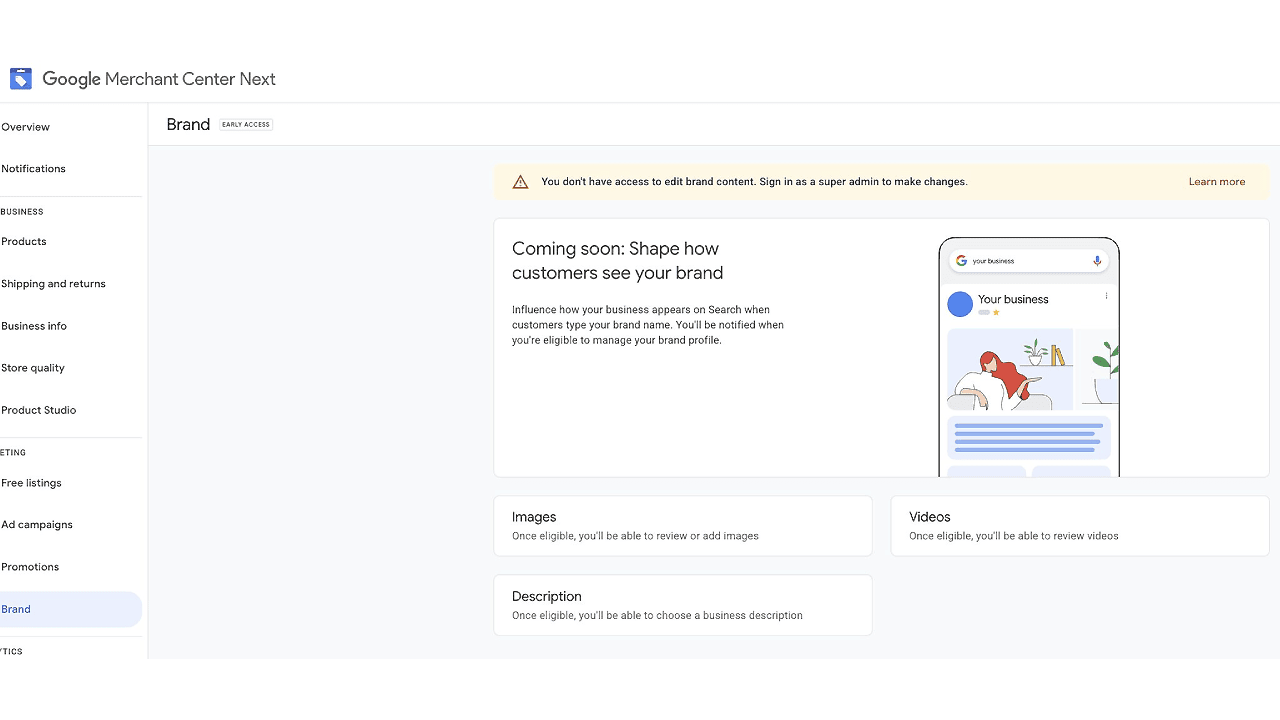Go to Ad campaigns

coord(37,525)
